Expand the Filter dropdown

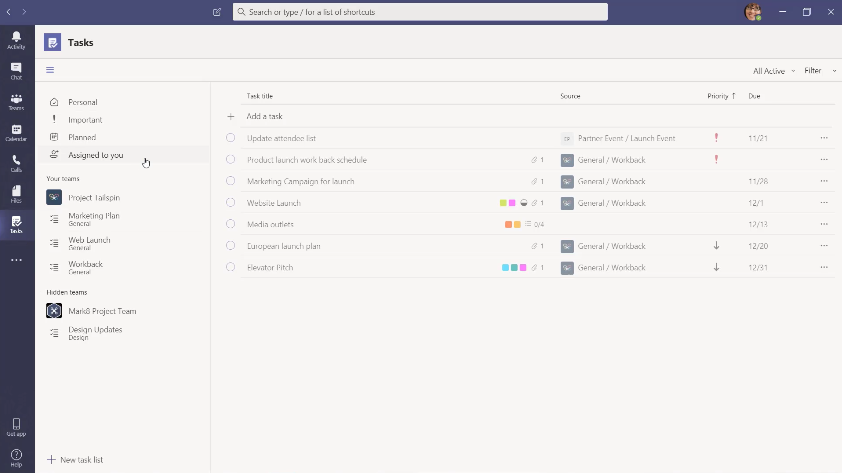point(818,71)
